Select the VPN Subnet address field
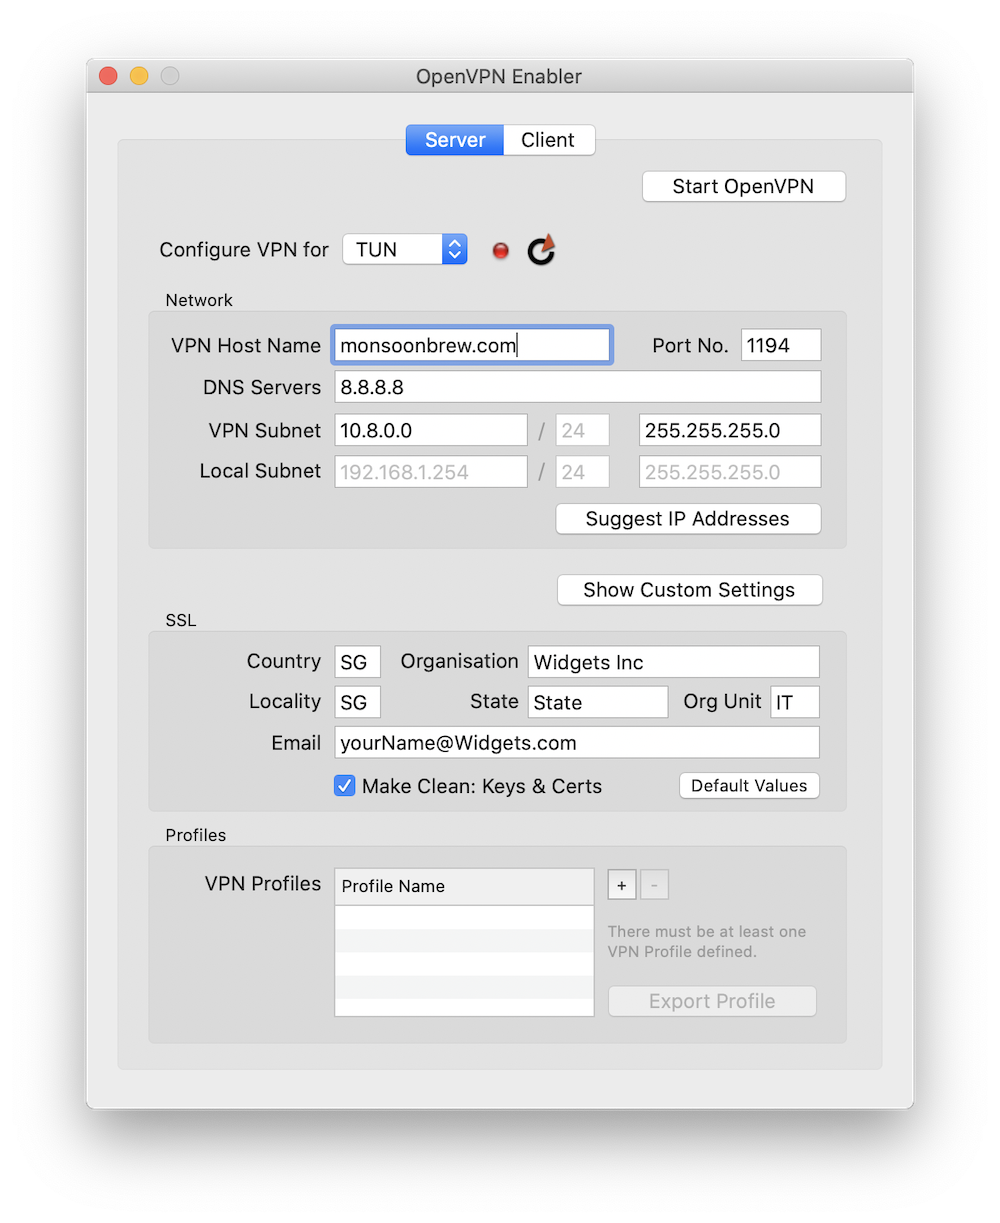 [430, 430]
